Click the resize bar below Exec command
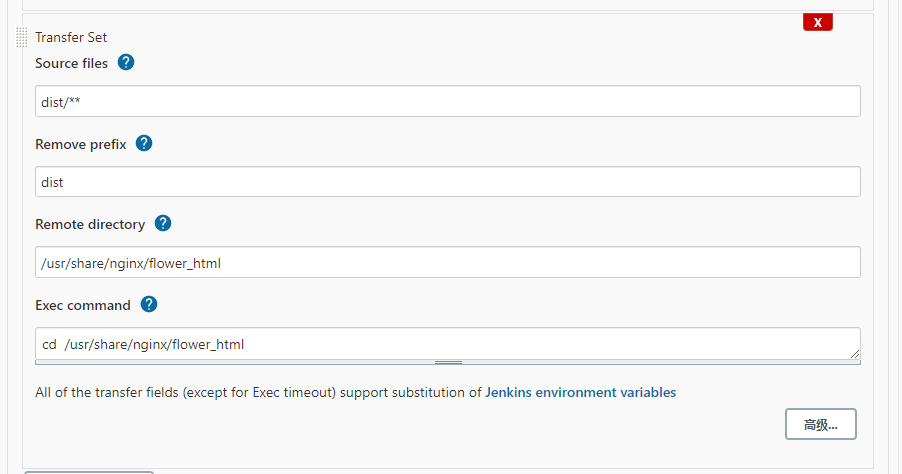This screenshot has height=474, width=902. (x=447, y=362)
